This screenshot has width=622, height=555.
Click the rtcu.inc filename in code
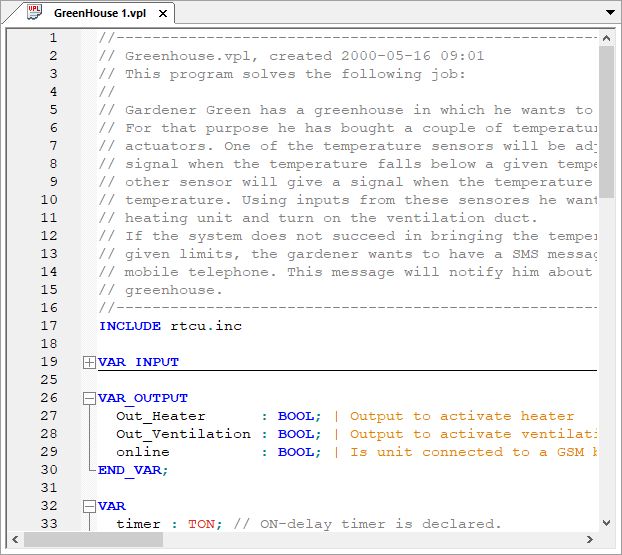click(x=205, y=326)
